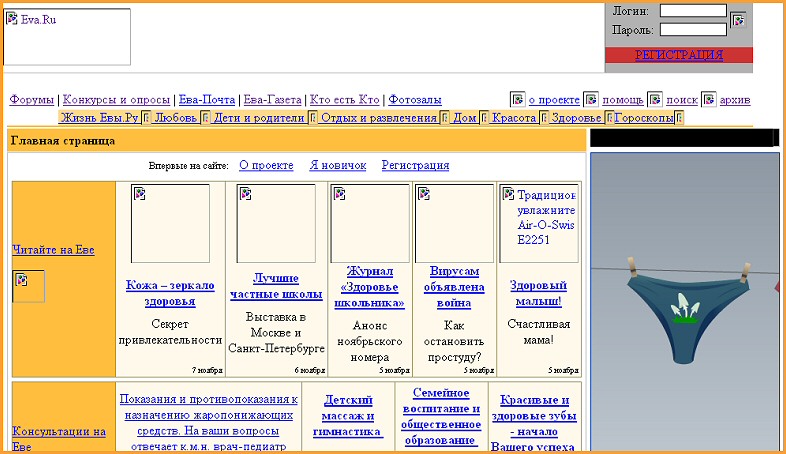Click the underwear banner advertisement
This screenshot has width=786, height=454.
click(684, 300)
